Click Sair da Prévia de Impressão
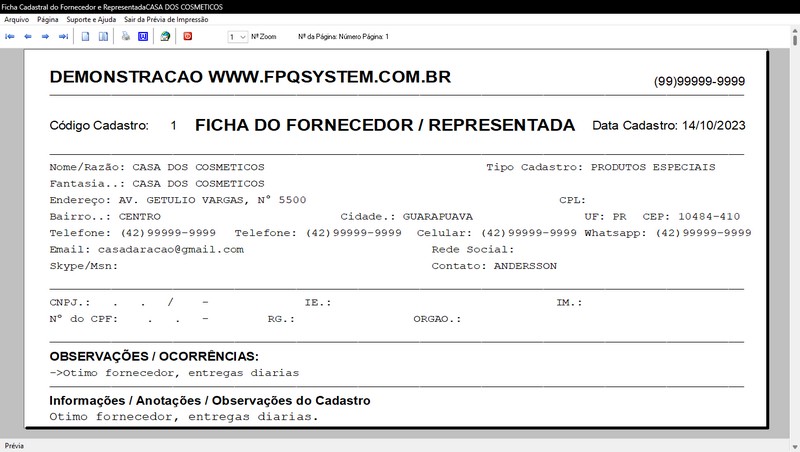800x452 pixels. coord(165,19)
